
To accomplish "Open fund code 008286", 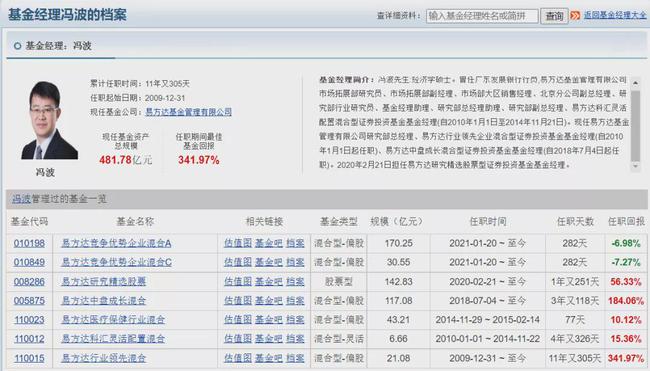I will [29, 282].
